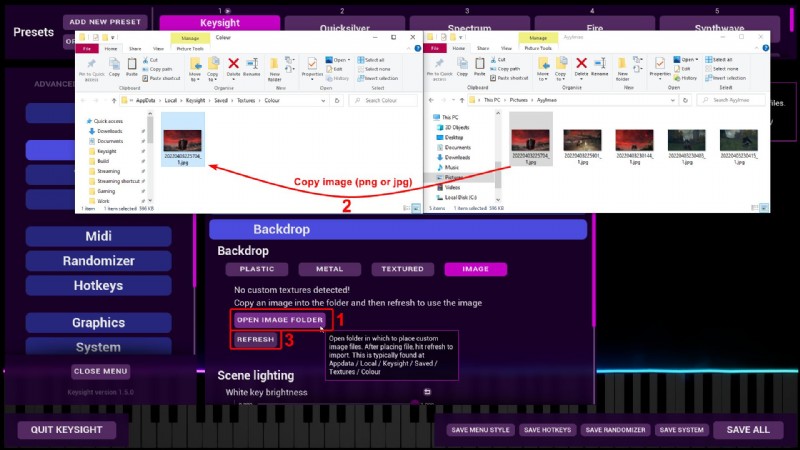Image resolution: width=800 pixels, height=450 pixels.
Task: Switch to Fire preset tab
Action: (594, 26)
